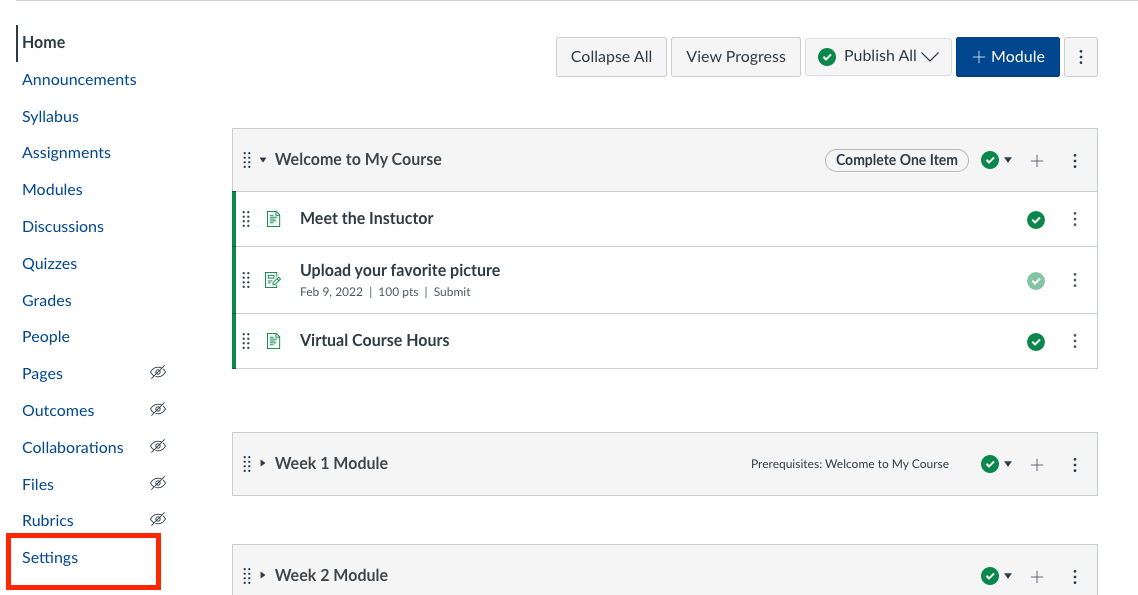Click the View Progress button
The width and height of the screenshot is (1138, 595).
[x=735, y=56]
